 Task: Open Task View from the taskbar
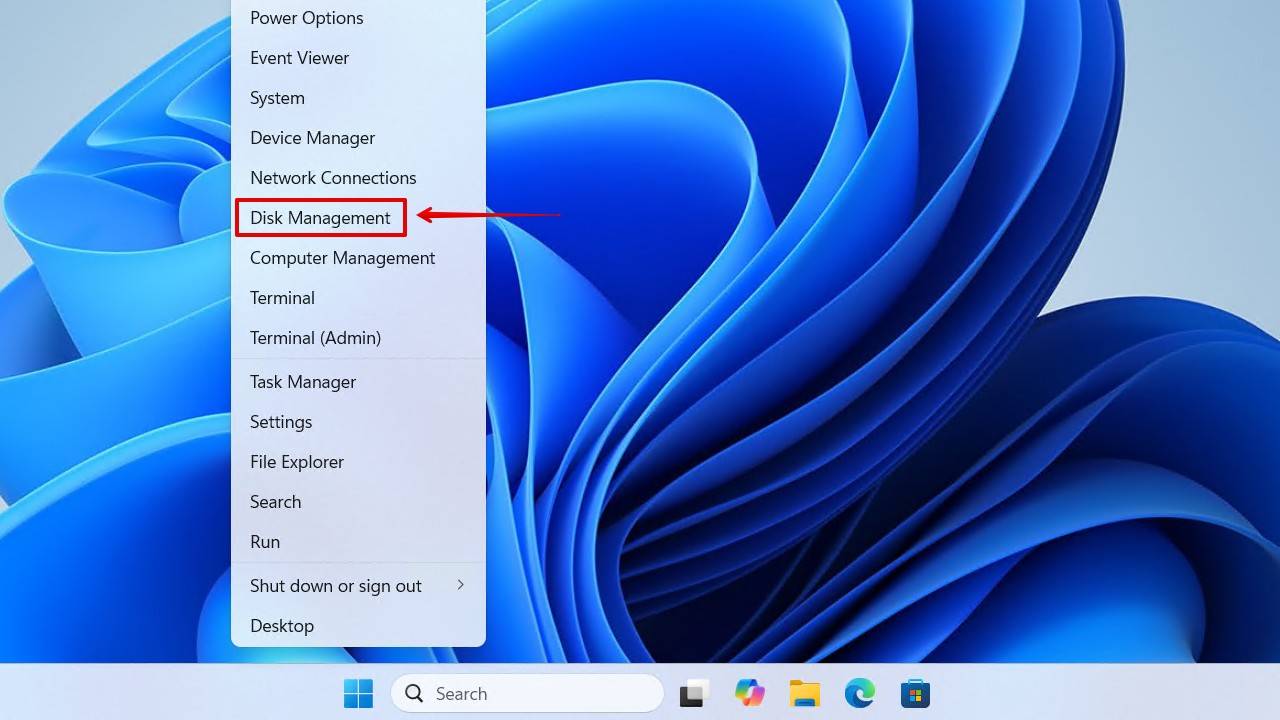pyautogui.click(x=693, y=693)
